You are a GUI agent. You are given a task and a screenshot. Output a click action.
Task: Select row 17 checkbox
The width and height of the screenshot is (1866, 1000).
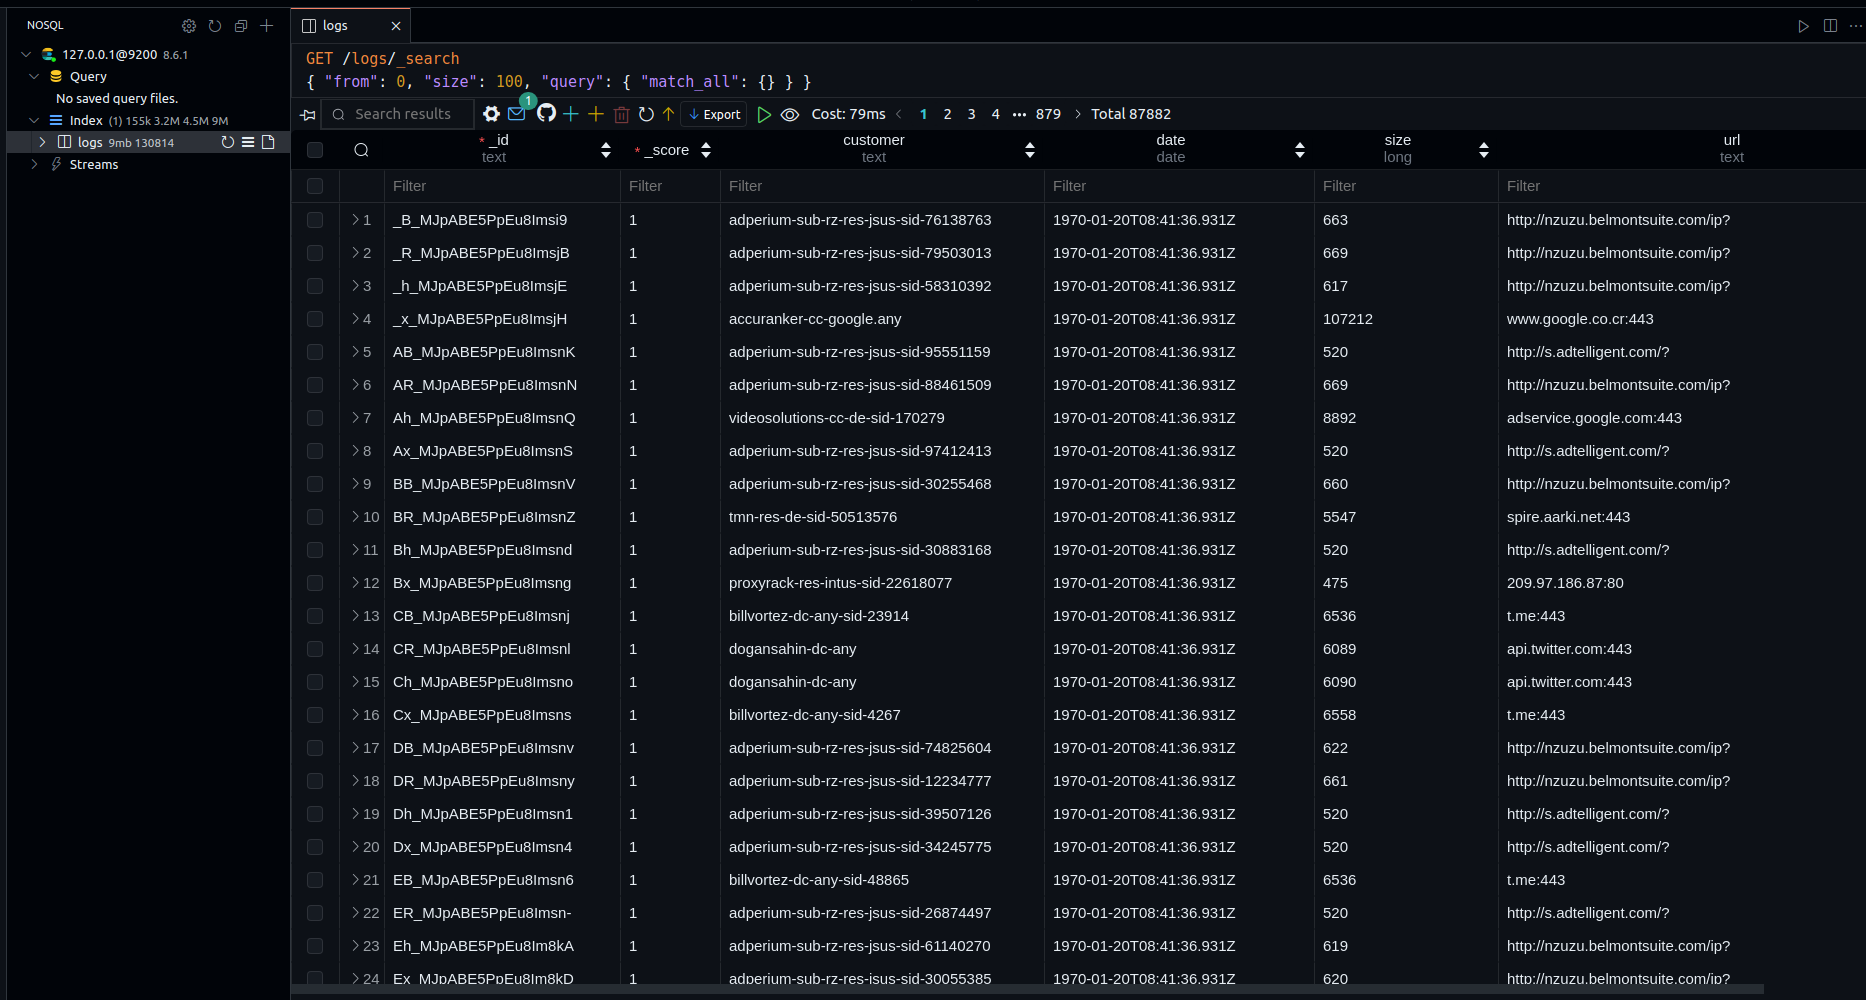pos(315,748)
